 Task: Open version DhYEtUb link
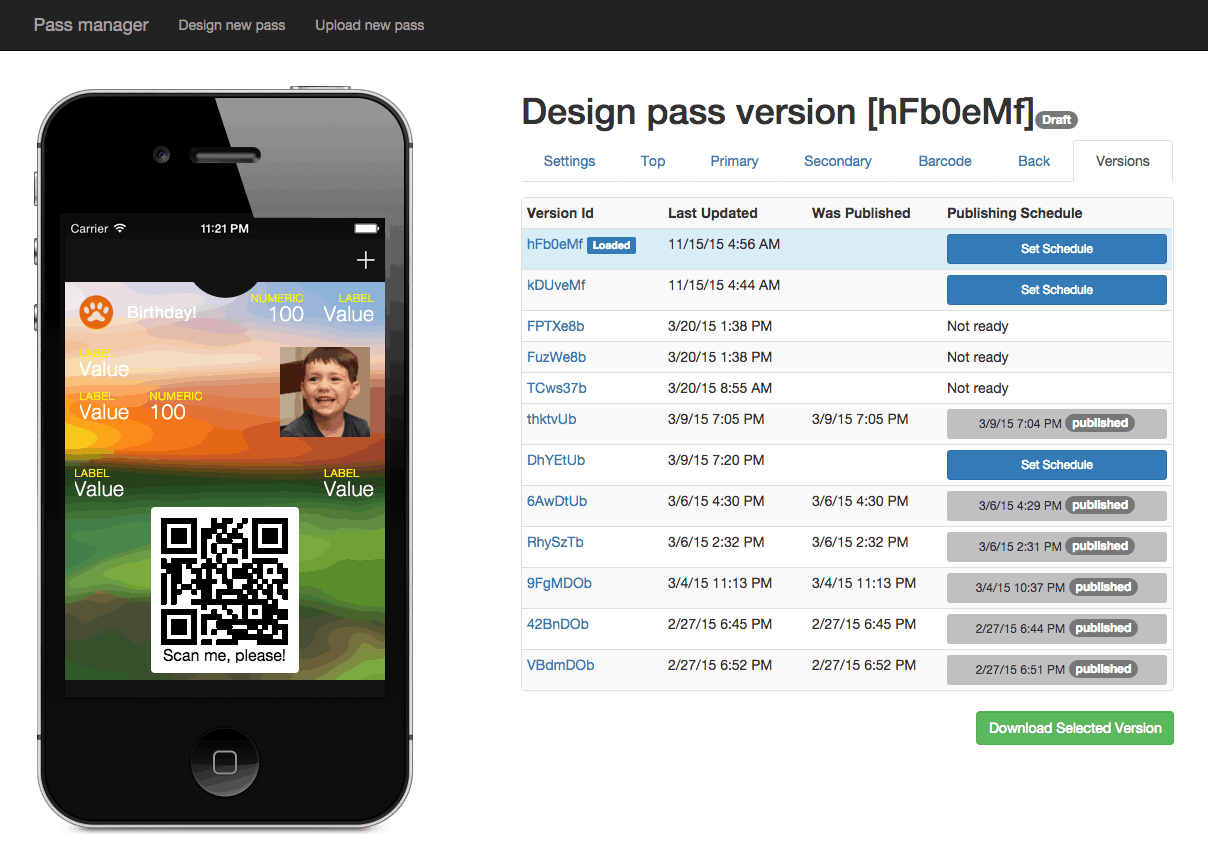[556, 460]
